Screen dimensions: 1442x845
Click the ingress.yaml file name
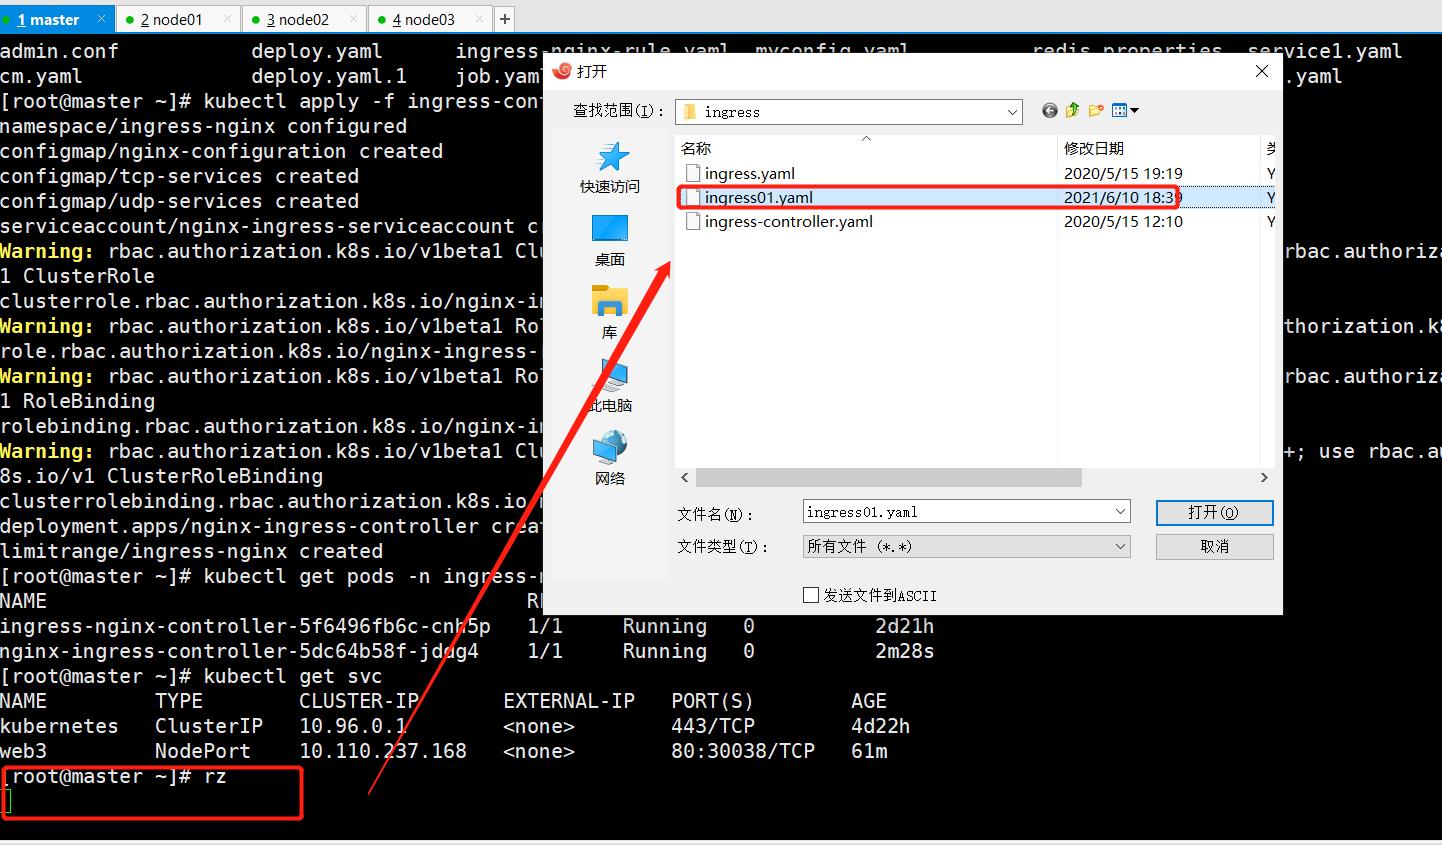[749, 173]
